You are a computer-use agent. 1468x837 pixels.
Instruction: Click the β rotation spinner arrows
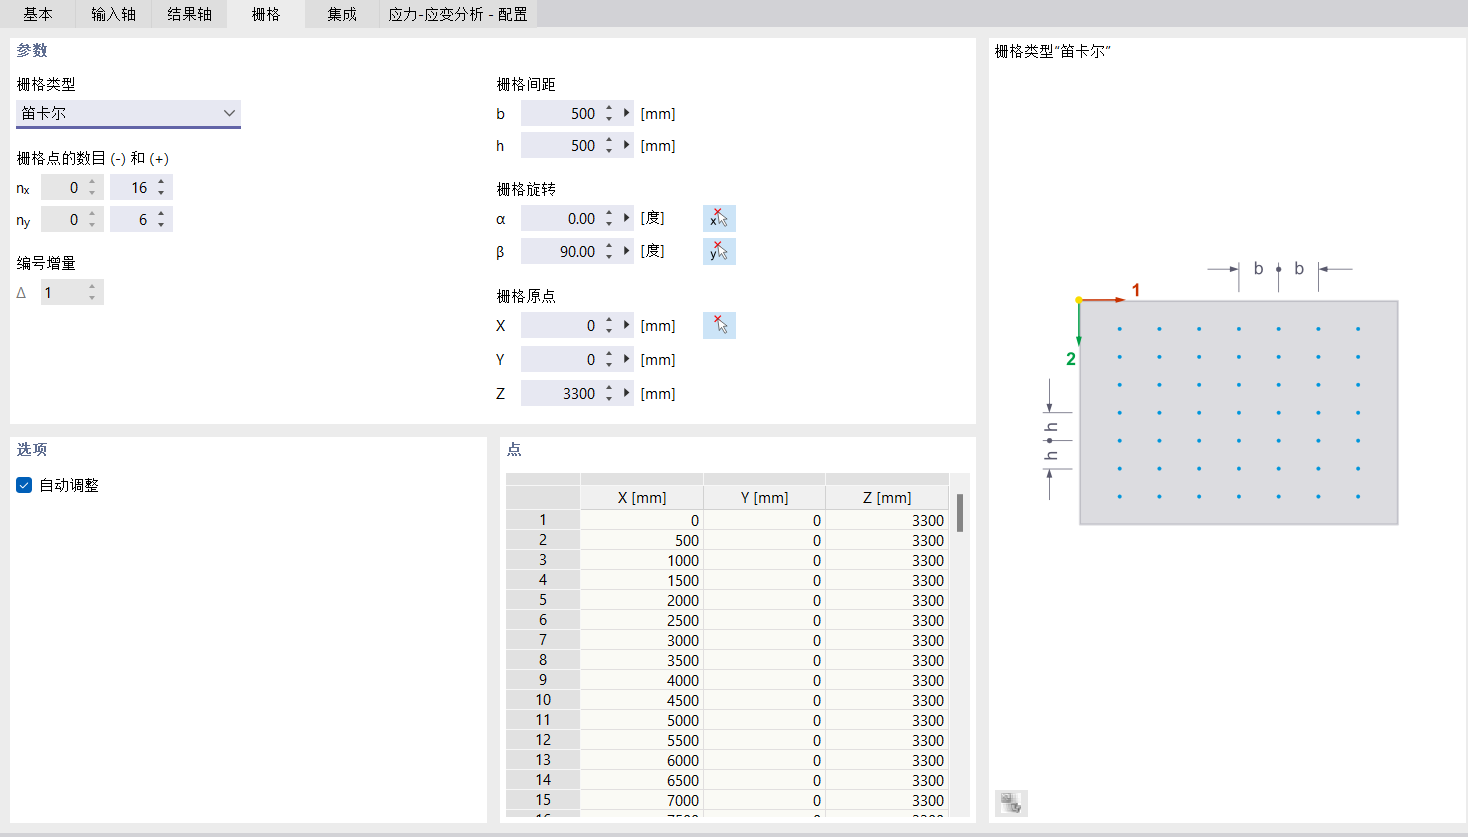click(609, 251)
